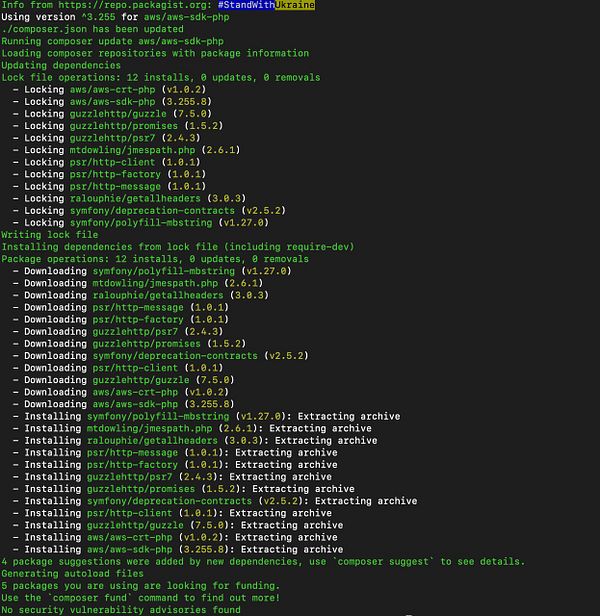The image size is (600, 616).
Task: Click "Locking guzzlehttp/guzzle (7.5.0)" line
Action: [112, 114]
